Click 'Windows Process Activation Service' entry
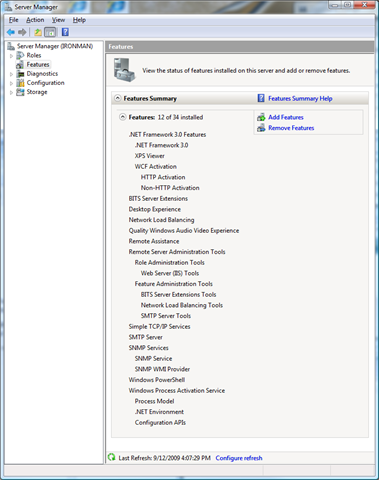The width and height of the screenshot is (379, 480). coord(177,391)
